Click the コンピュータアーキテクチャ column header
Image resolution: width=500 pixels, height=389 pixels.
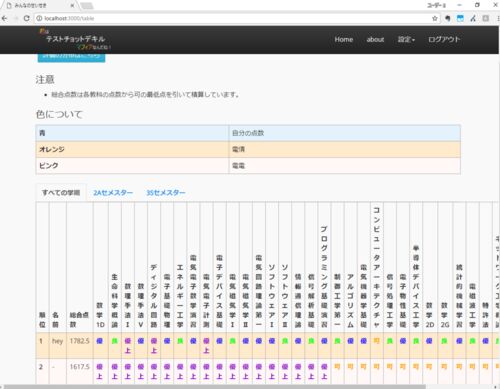pyautogui.click(x=377, y=267)
